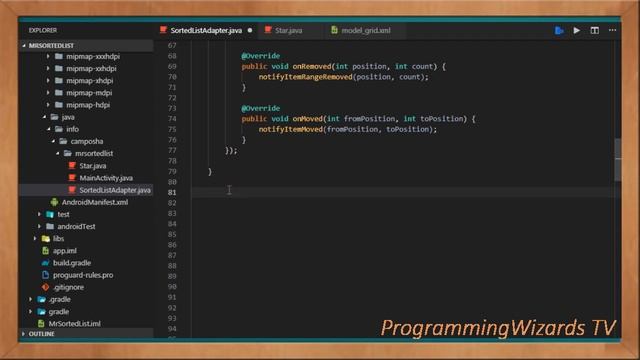Collapse the camposha folder arrow
This screenshot has width=640, height=360.
tap(53, 141)
